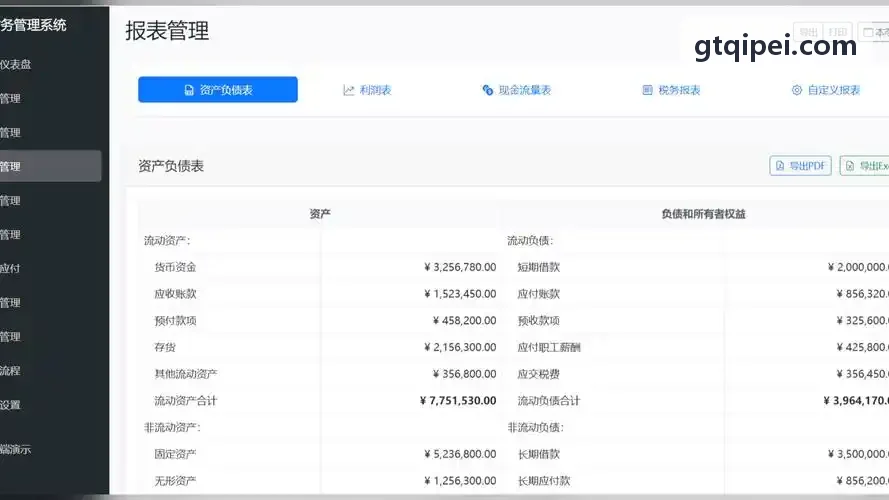Viewport: 889px width, 500px height.
Task: Select the 其他流动资产 row label
Action: (186, 374)
